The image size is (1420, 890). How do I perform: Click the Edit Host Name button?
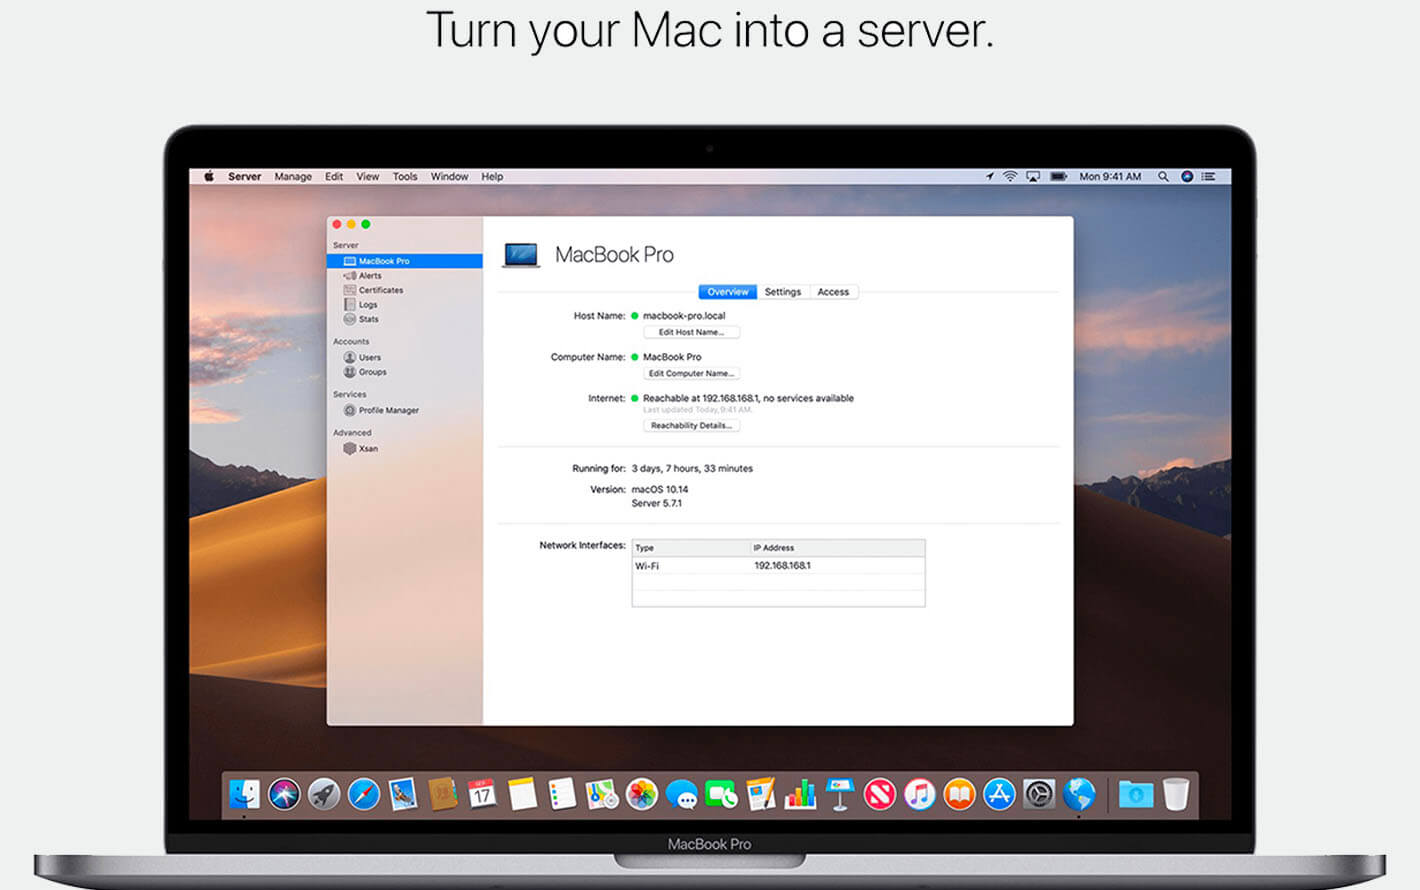(x=691, y=332)
